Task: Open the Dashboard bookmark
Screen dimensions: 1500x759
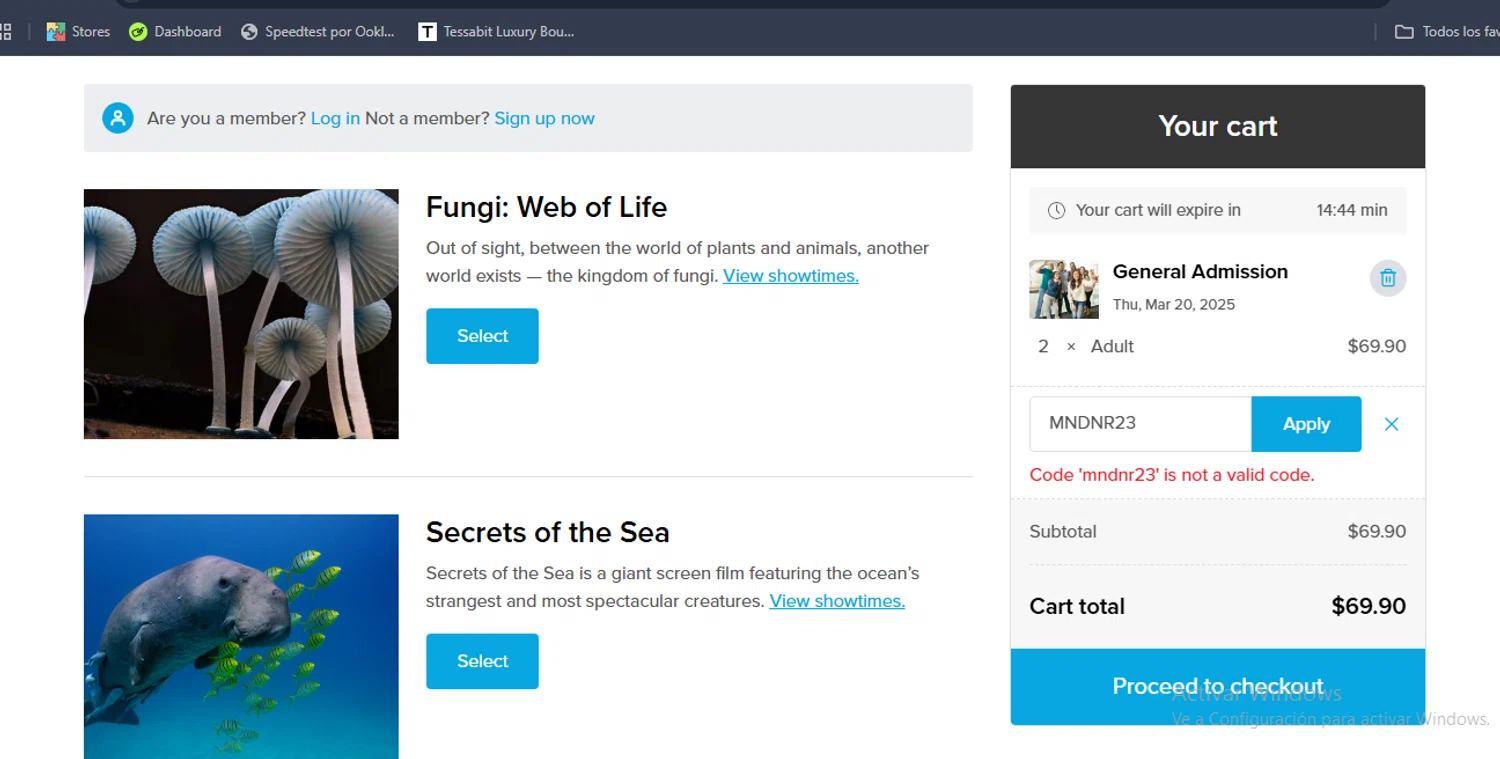Action: (x=175, y=32)
